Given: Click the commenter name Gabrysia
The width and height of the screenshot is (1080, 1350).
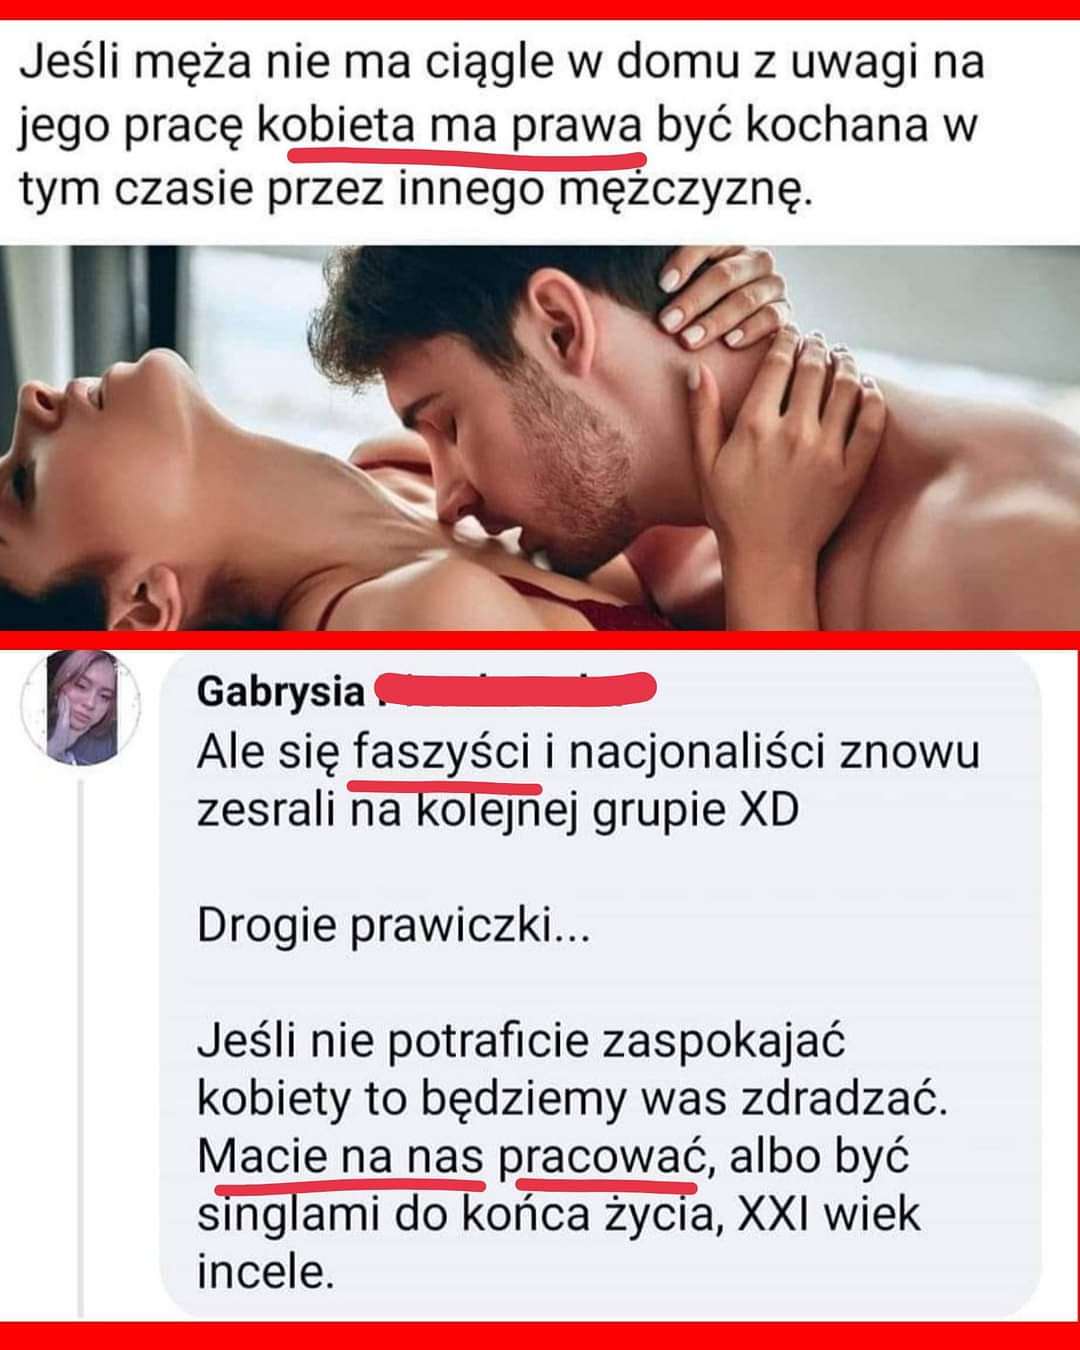Looking at the screenshot, I should tap(281, 692).
